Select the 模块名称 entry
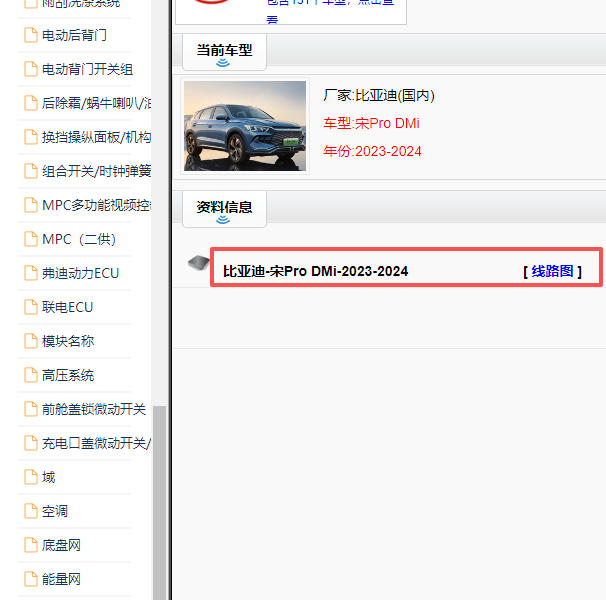The width and height of the screenshot is (606, 600). (68, 341)
